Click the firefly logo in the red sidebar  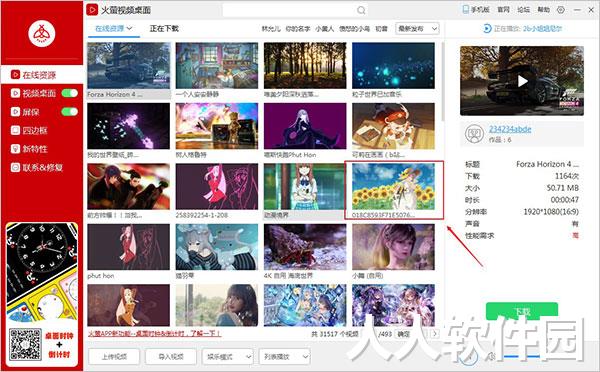(x=42, y=34)
